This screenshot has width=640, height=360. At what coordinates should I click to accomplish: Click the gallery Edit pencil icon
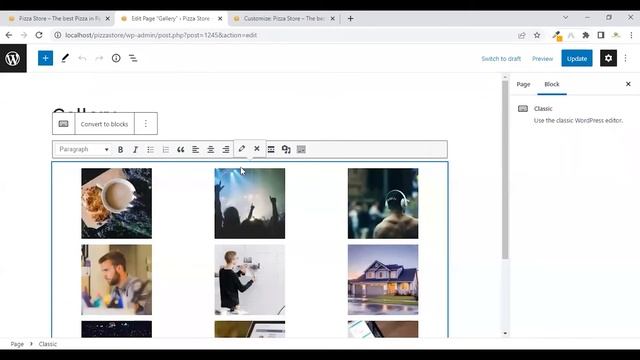point(242,149)
